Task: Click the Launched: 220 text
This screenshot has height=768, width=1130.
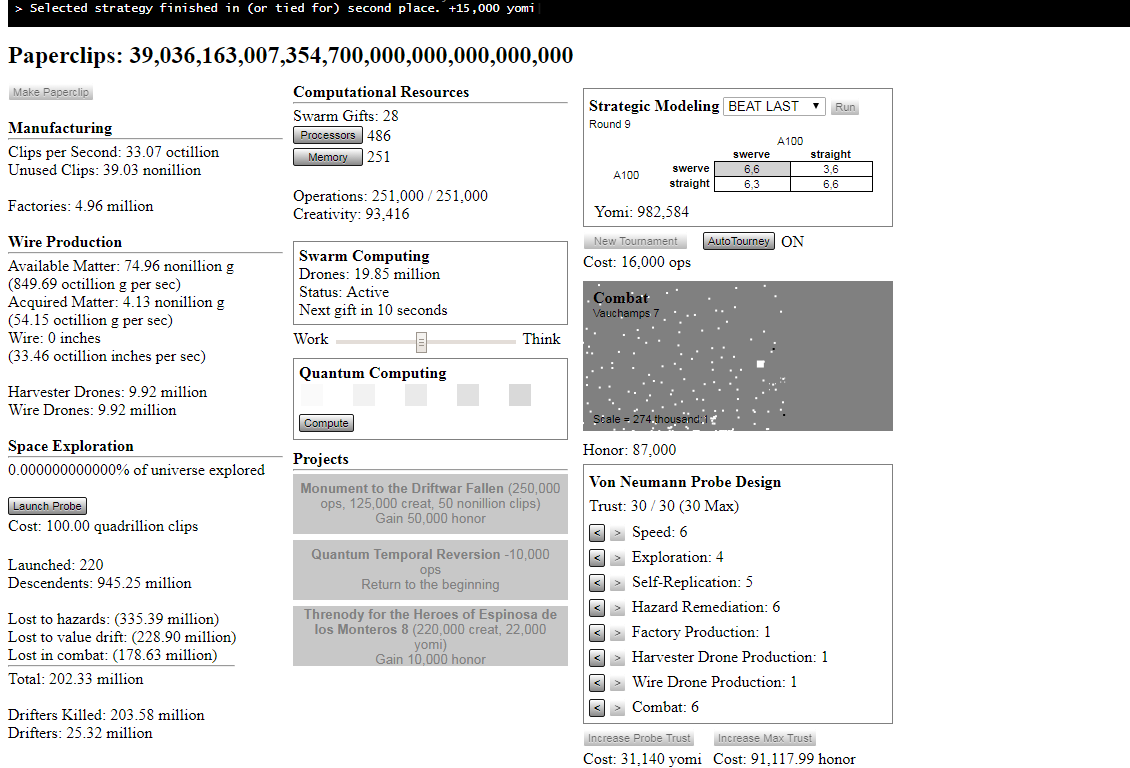Action: pos(55,565)
